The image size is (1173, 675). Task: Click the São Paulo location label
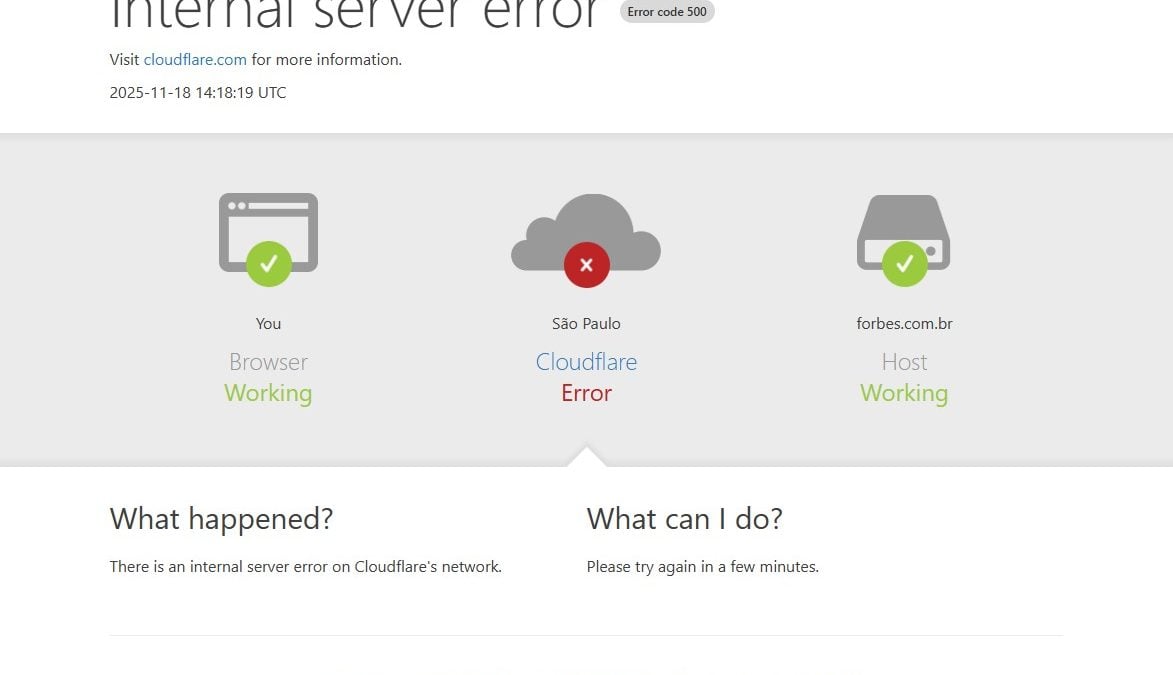(586, 324)
